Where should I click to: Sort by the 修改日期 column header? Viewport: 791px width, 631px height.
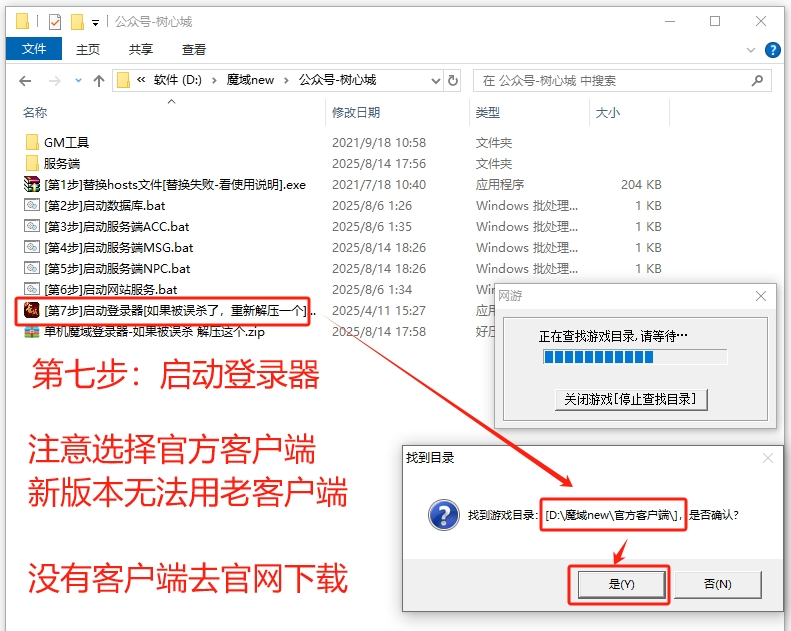(x=356, y=112)
